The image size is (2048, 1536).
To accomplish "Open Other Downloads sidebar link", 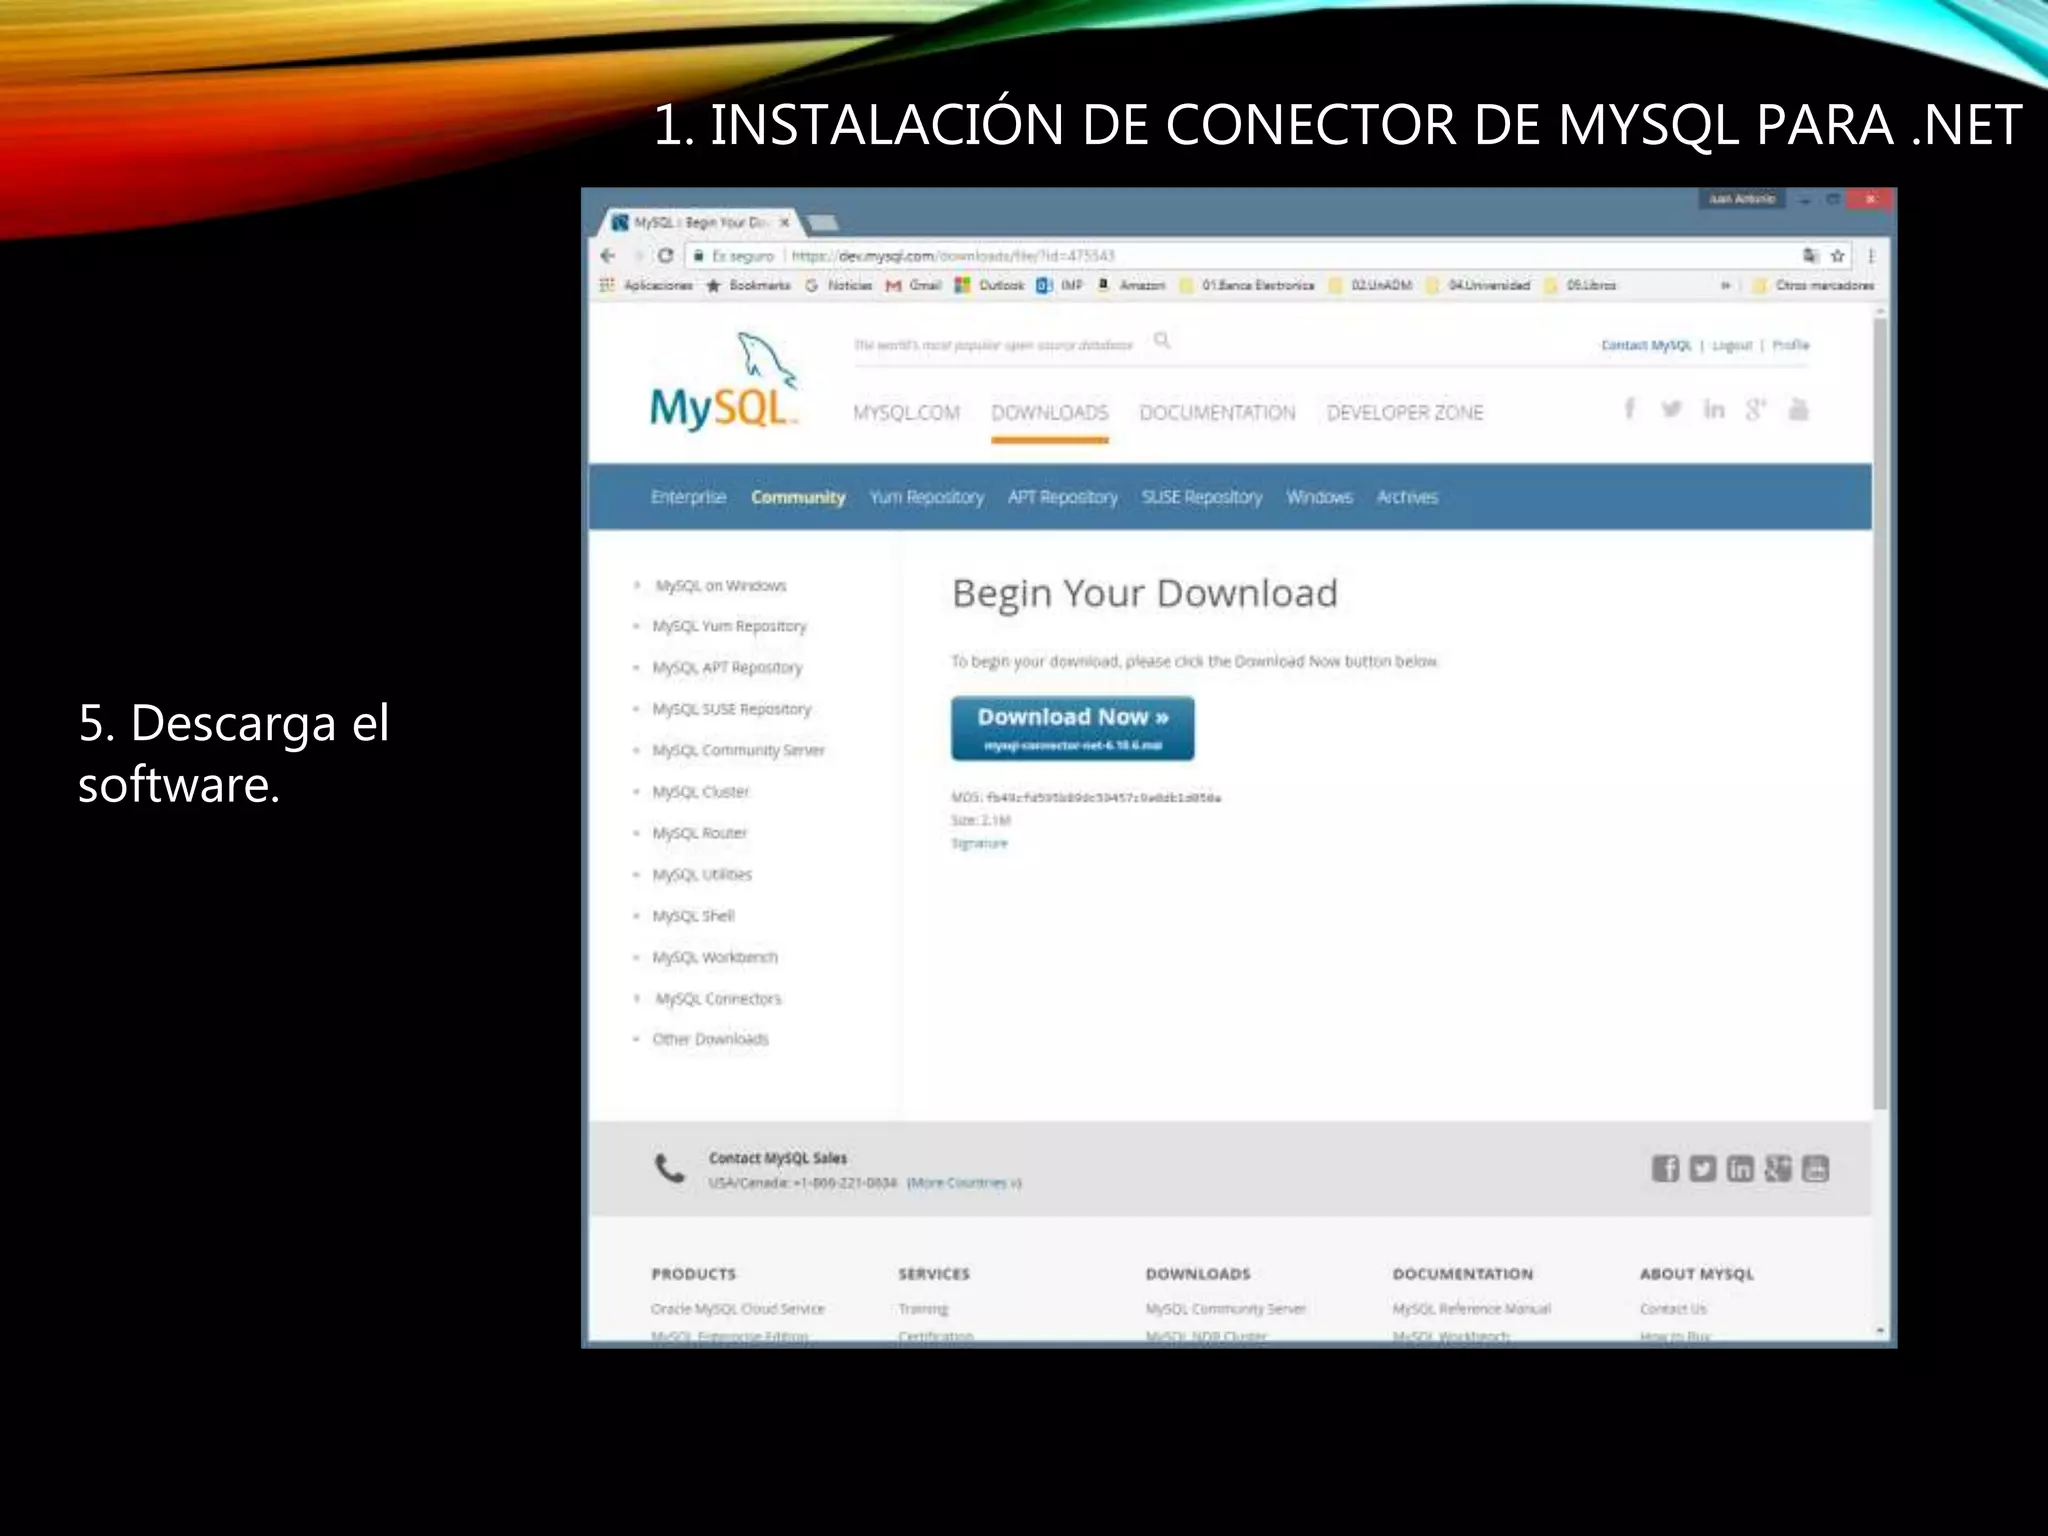I will point(710,1040).
